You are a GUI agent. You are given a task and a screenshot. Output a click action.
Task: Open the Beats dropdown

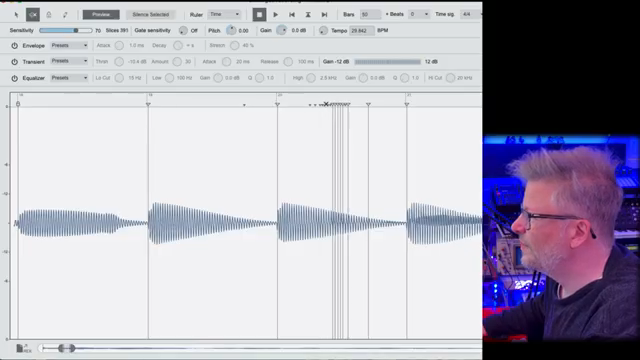pyautogui.click(x=419, y=14)
